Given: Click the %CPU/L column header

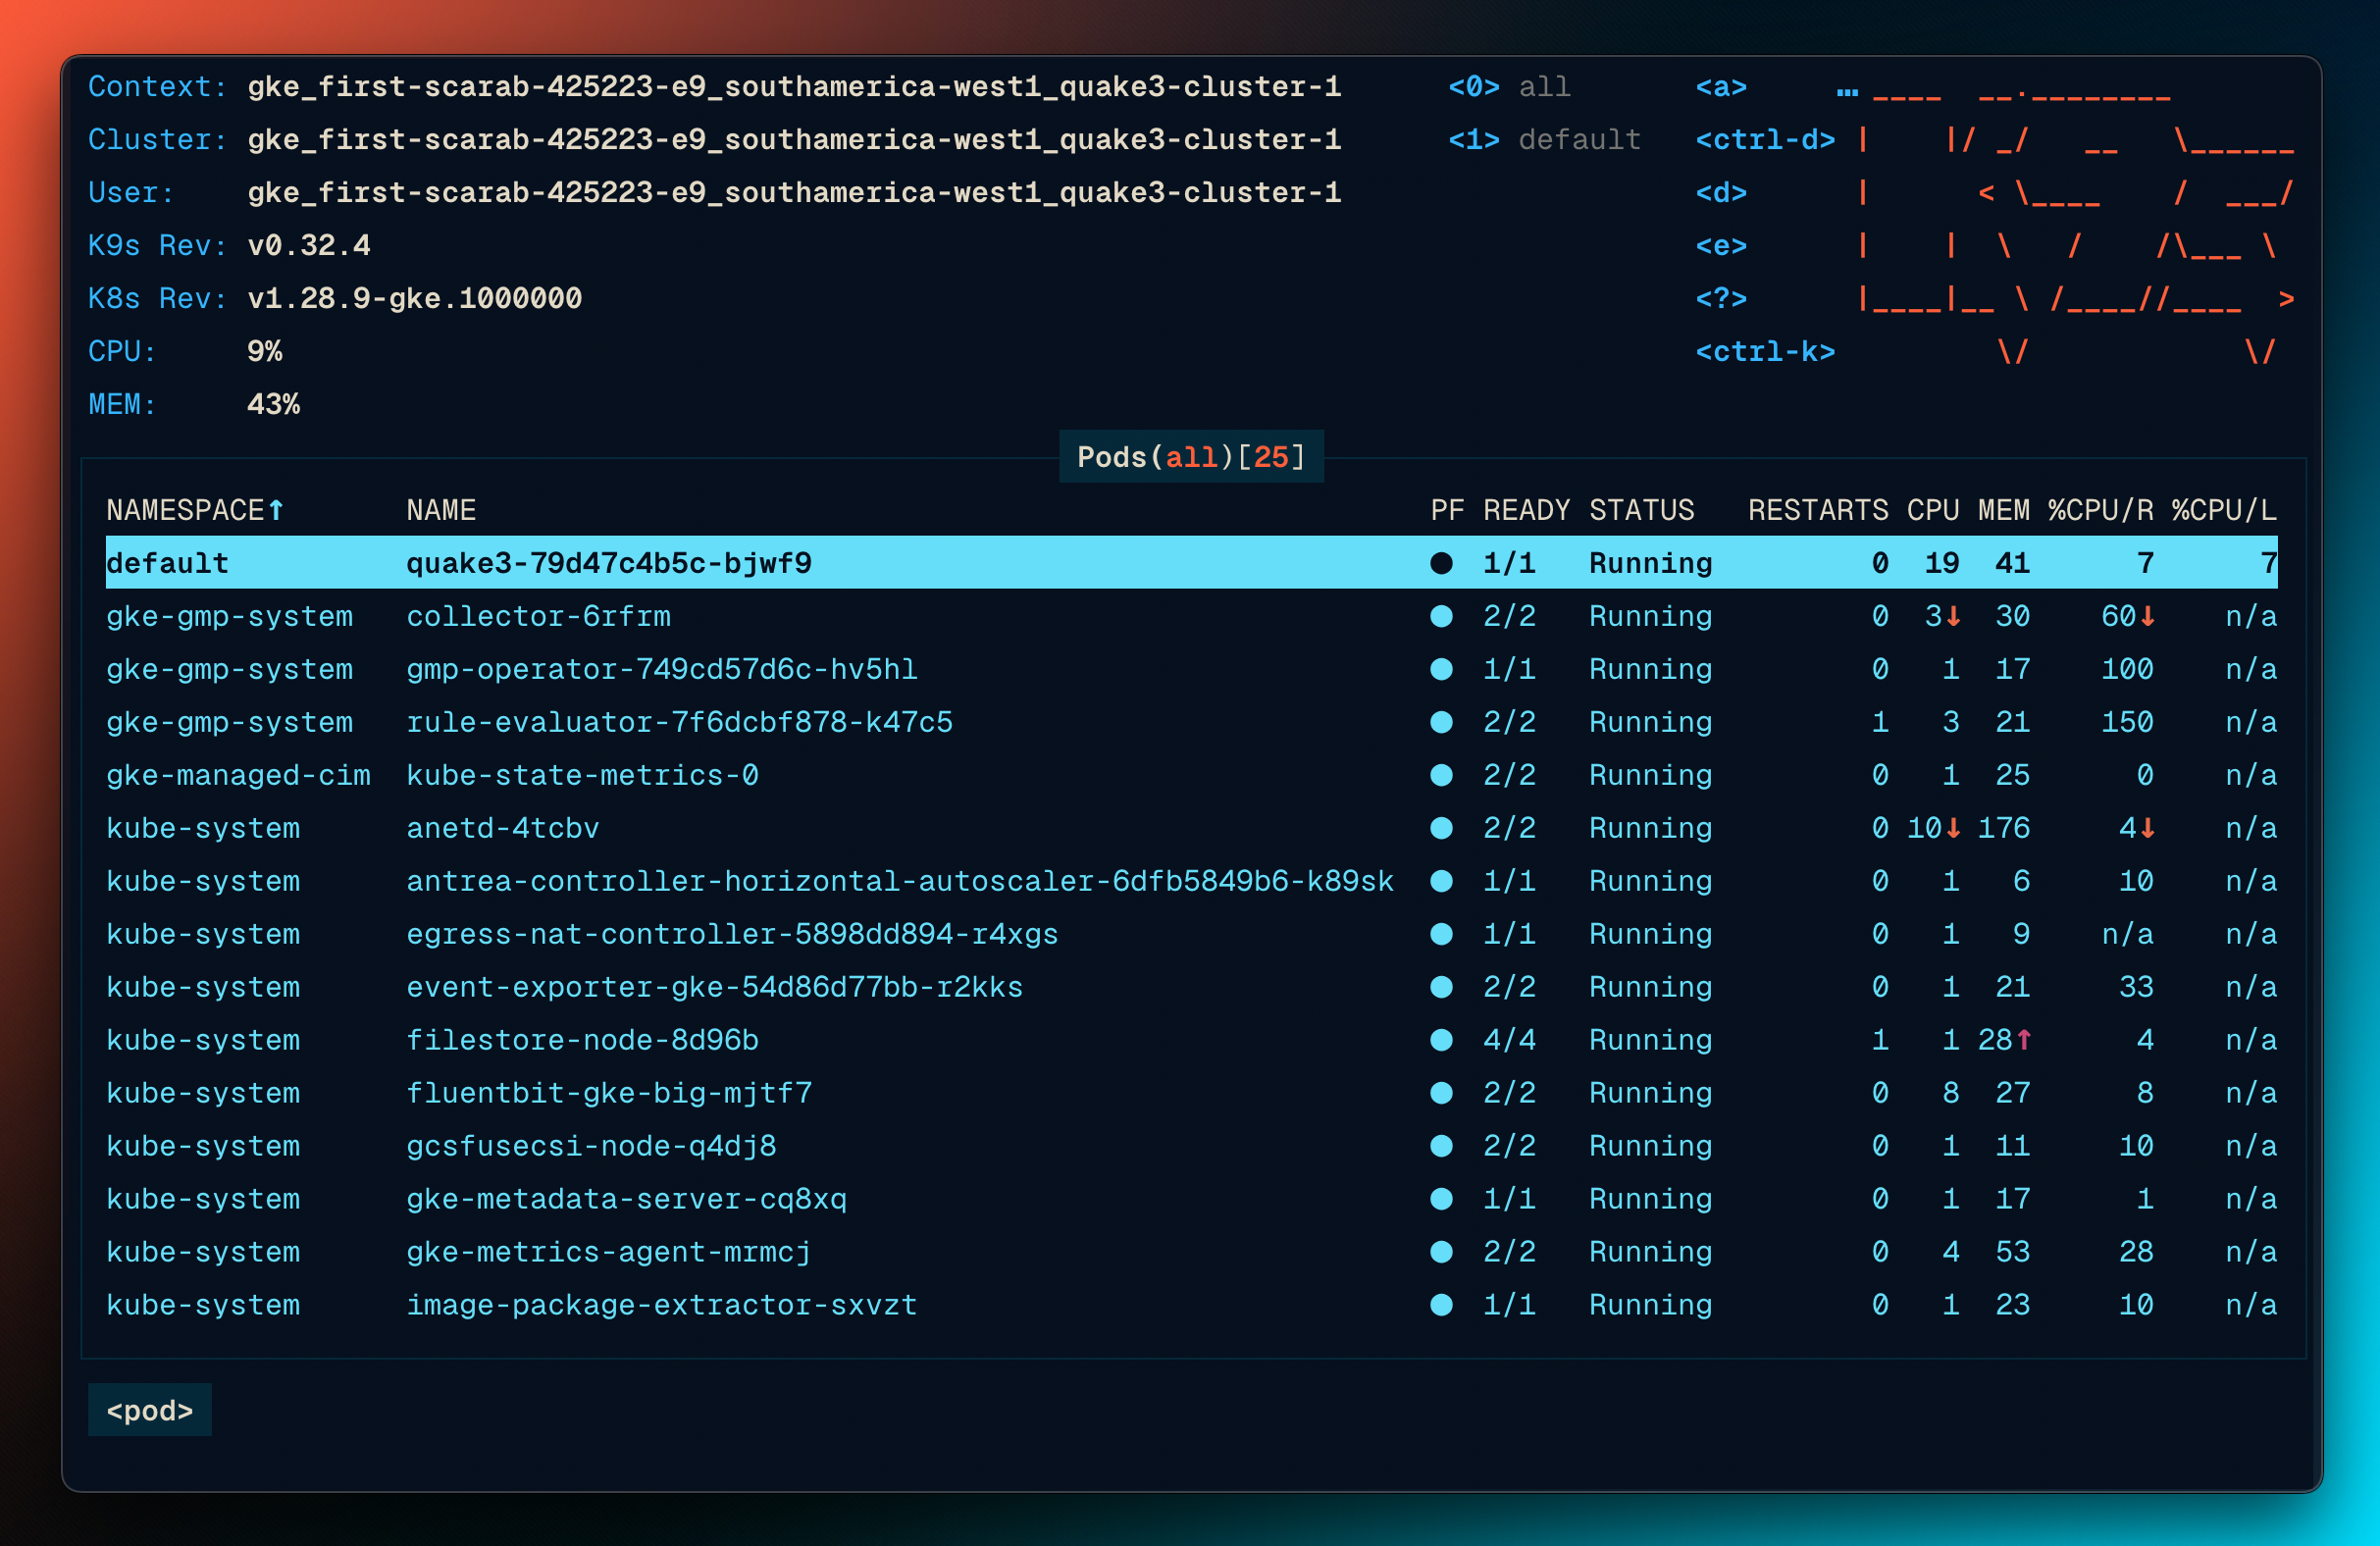Looking at the screenshot, I should coord(2224,510).
